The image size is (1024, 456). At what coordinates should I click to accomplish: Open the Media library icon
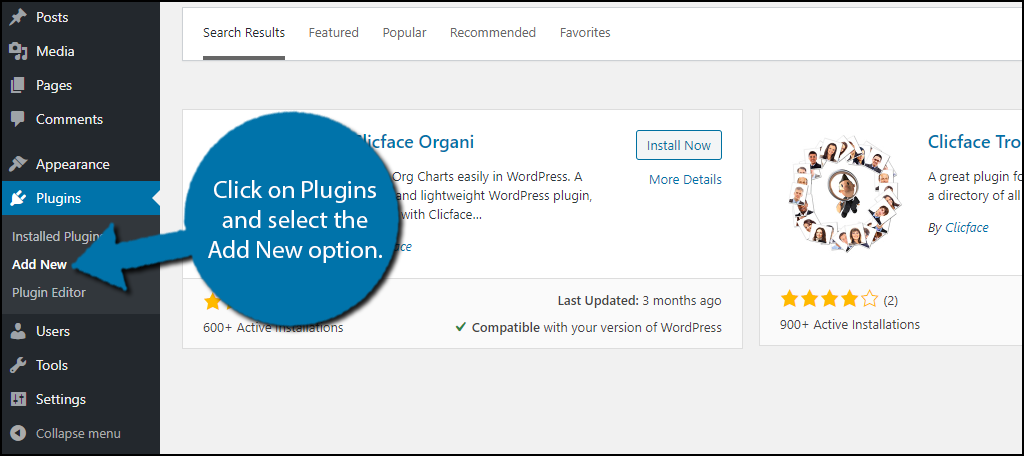coord(18,51)
